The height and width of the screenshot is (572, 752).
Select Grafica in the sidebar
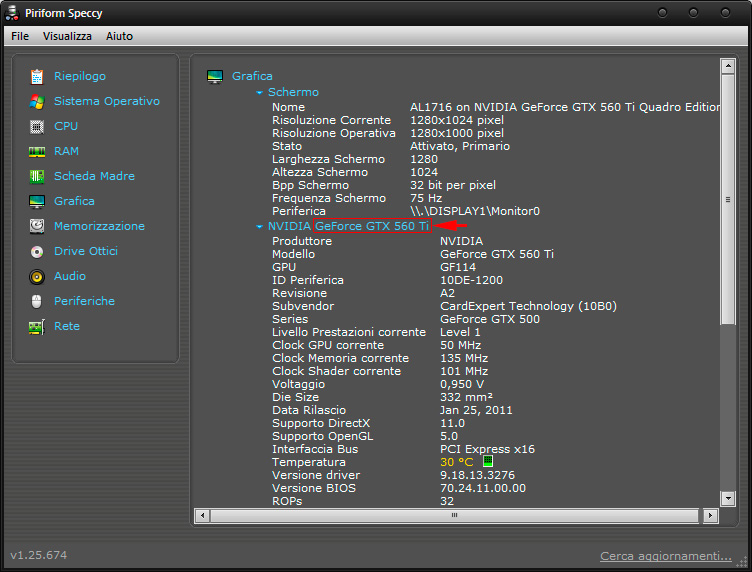coord(74,201)
